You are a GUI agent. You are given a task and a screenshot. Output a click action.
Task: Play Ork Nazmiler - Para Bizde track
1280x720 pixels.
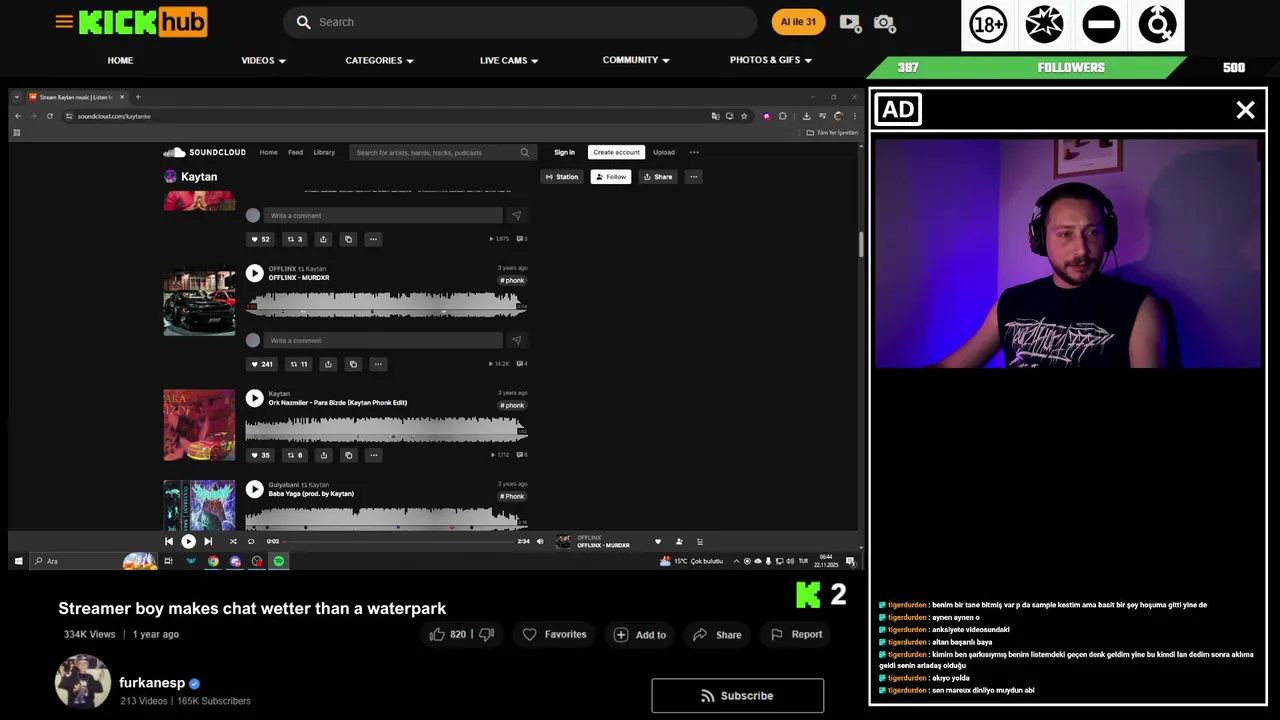coord(254,398)
